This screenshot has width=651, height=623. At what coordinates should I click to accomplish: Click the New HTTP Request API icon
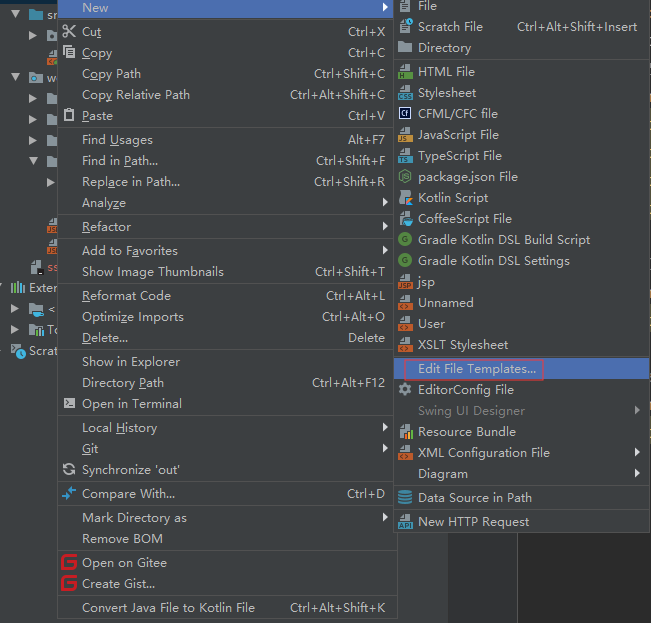tap(405, 521)
